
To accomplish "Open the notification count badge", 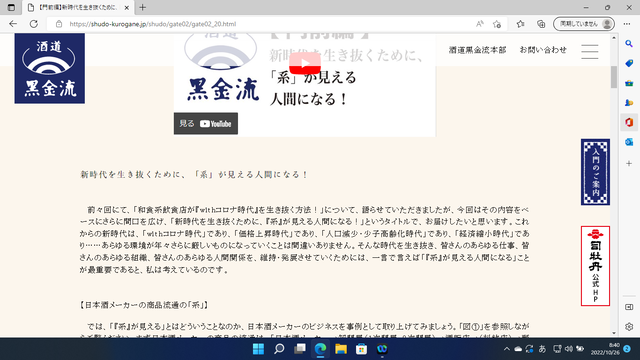I will click(x=627, y=349).
